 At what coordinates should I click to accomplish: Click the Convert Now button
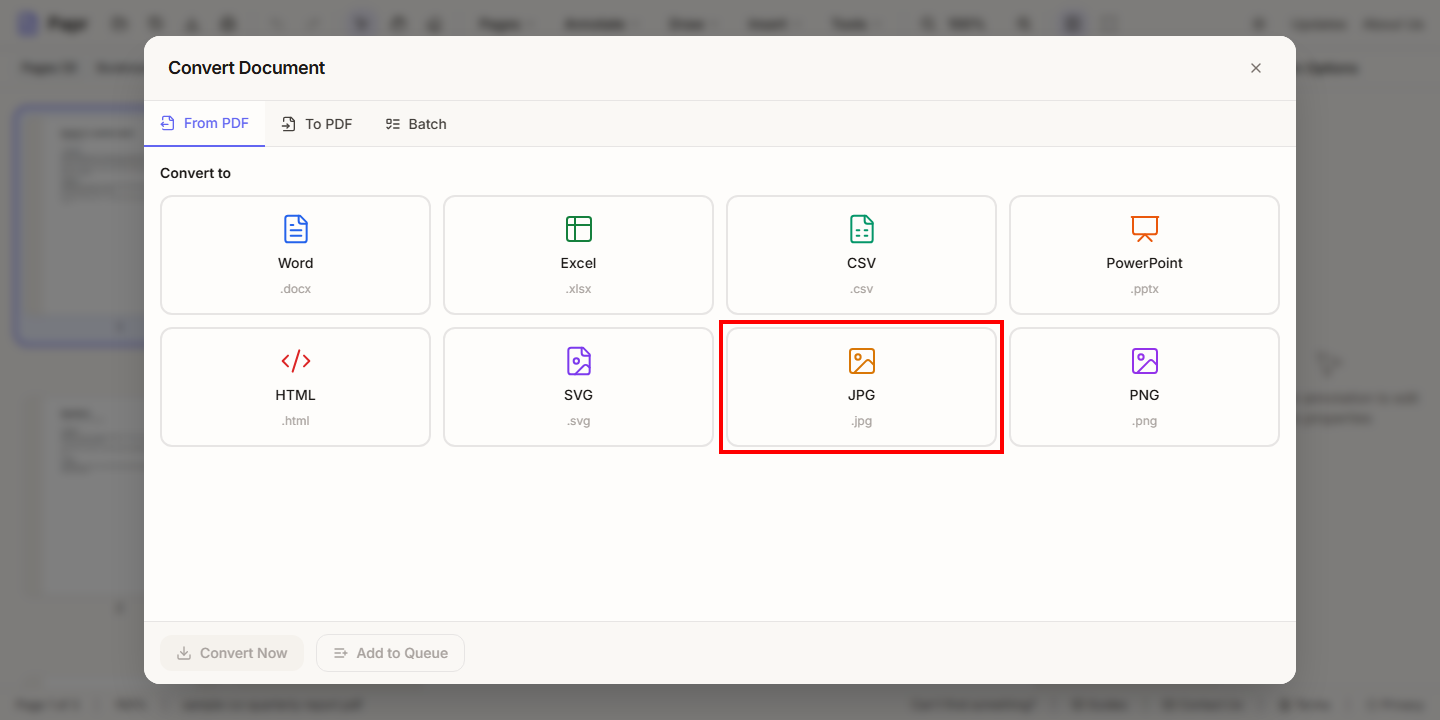[232, 653]
